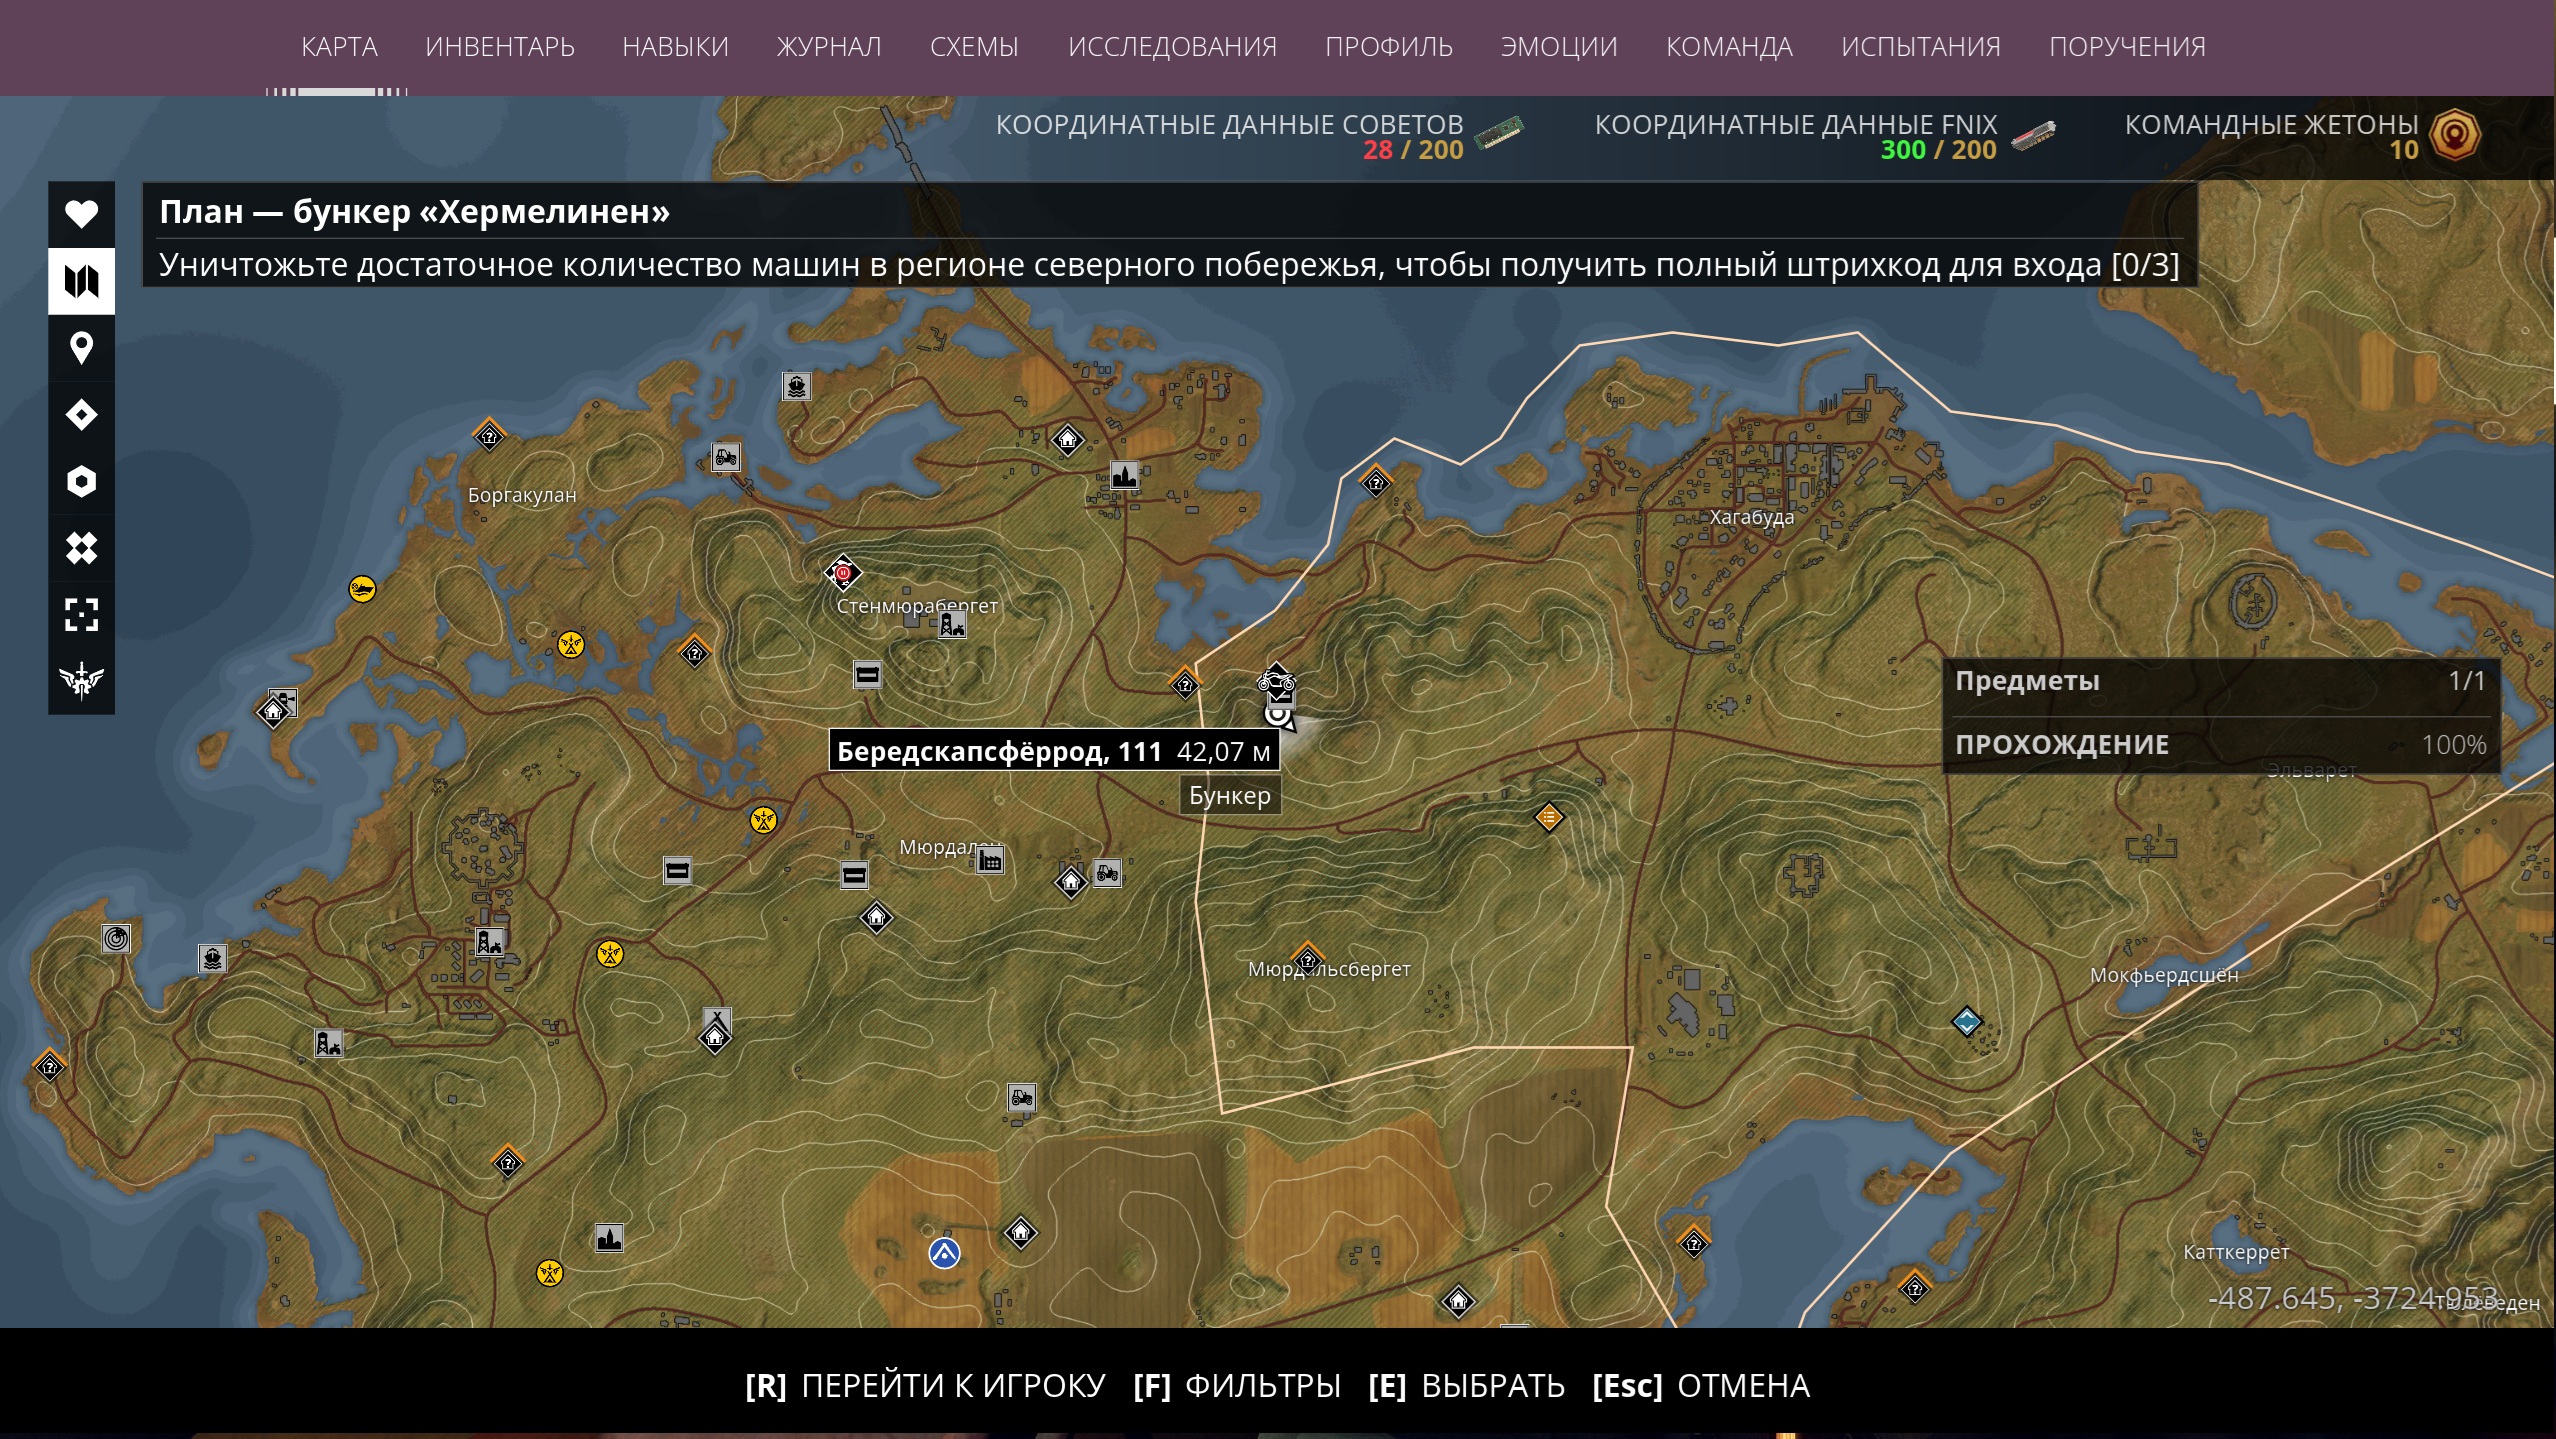Screen dimensions: 2556x1439
Task: Click ПЕРЕЙТИ К ИГРОКУ button
Action: (925, 1386)
